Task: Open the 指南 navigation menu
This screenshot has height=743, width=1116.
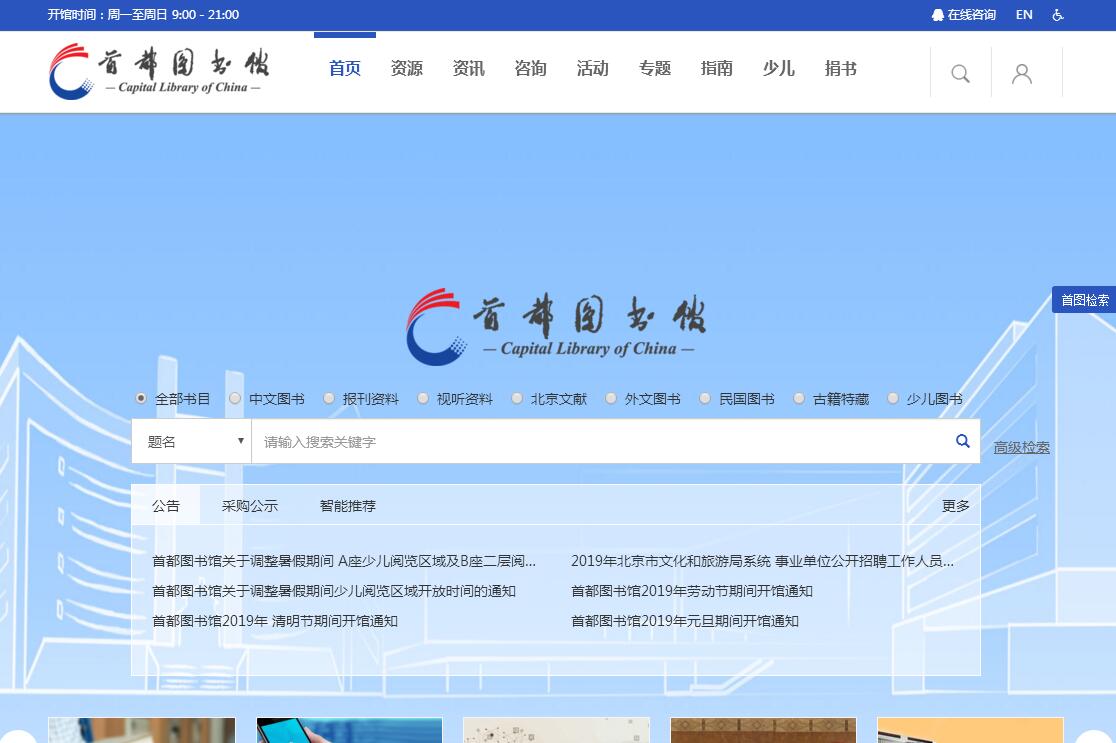Action: click(716, 69)
